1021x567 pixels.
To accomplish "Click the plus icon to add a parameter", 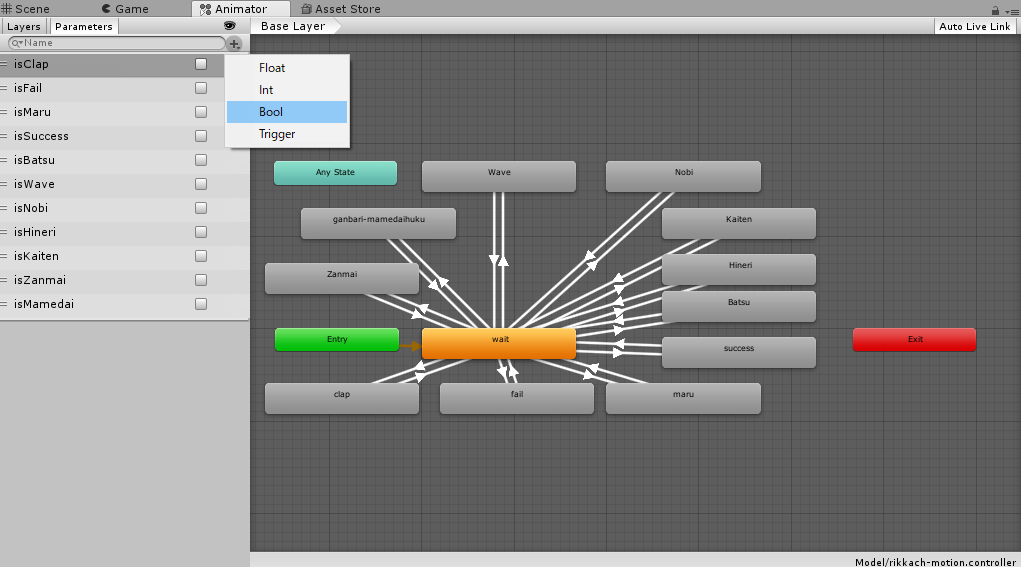I will [x=234, y=44].
